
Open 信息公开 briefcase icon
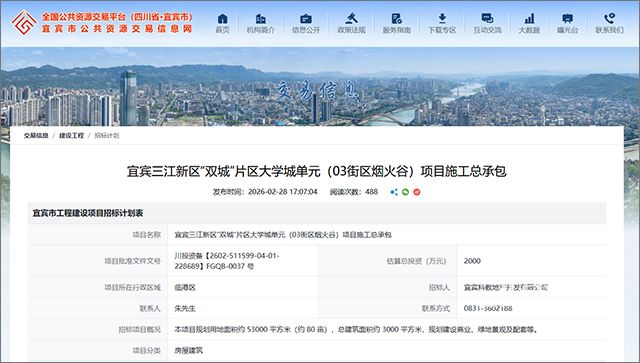click(306, 18)
